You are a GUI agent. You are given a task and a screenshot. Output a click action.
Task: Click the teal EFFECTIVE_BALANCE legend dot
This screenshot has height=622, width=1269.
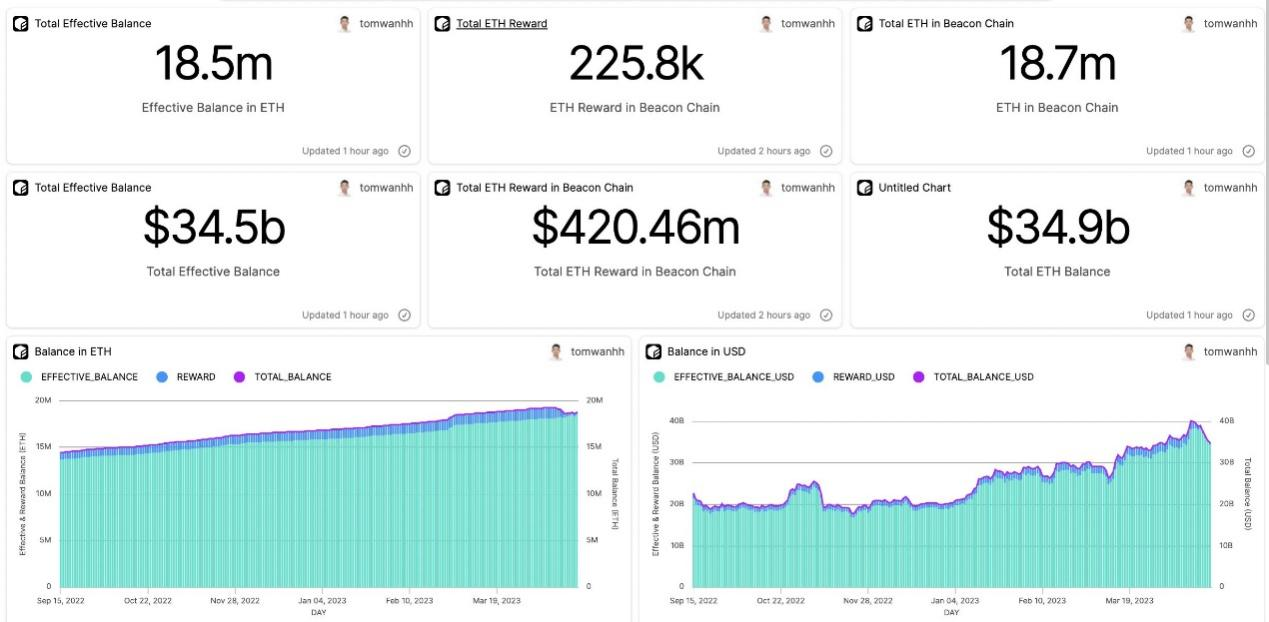pyautogui.click(x=26, y=377)
